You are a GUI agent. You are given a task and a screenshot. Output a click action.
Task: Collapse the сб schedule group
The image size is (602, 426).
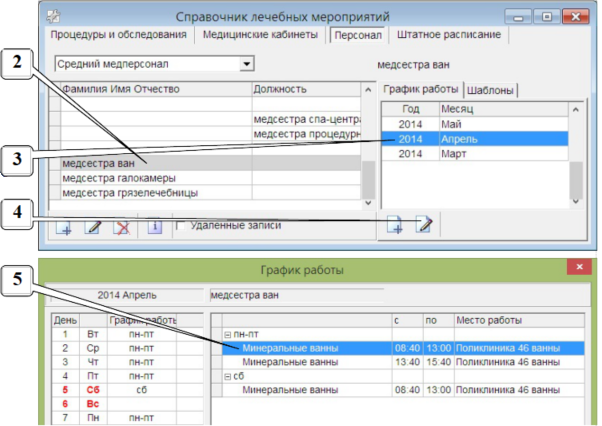(228, 375)
